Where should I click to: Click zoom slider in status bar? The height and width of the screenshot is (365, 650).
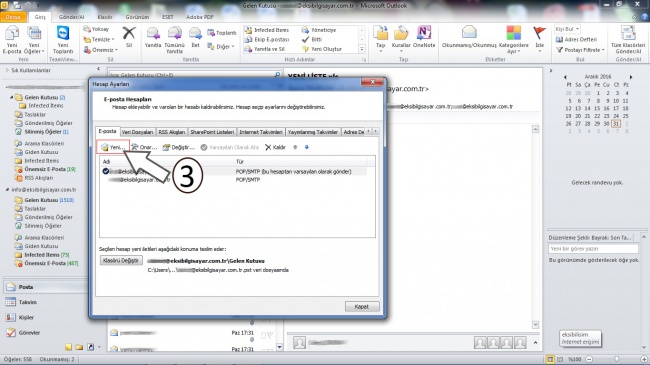616,359
